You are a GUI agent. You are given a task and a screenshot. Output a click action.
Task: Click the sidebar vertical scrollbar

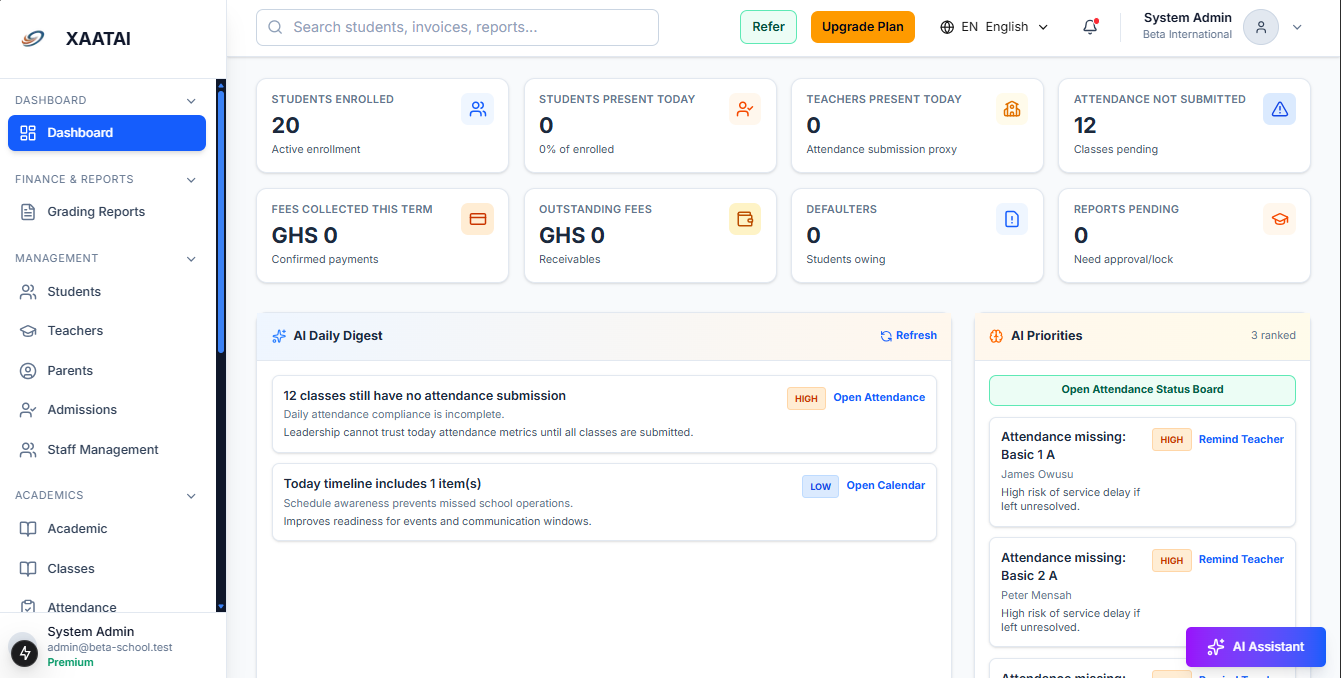[x=221, y=220]
